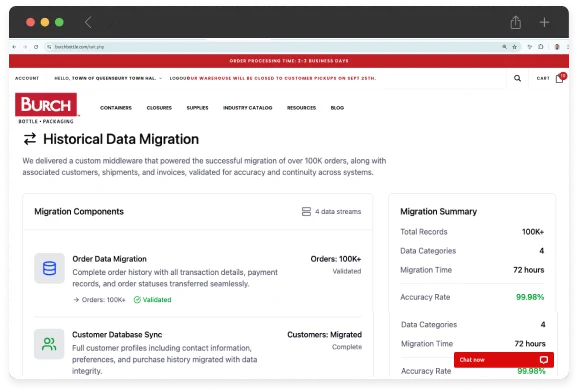This screenshot has height=392, width=580.
Task: Open the CONTAINERS menu
Action: click(116, 108)
